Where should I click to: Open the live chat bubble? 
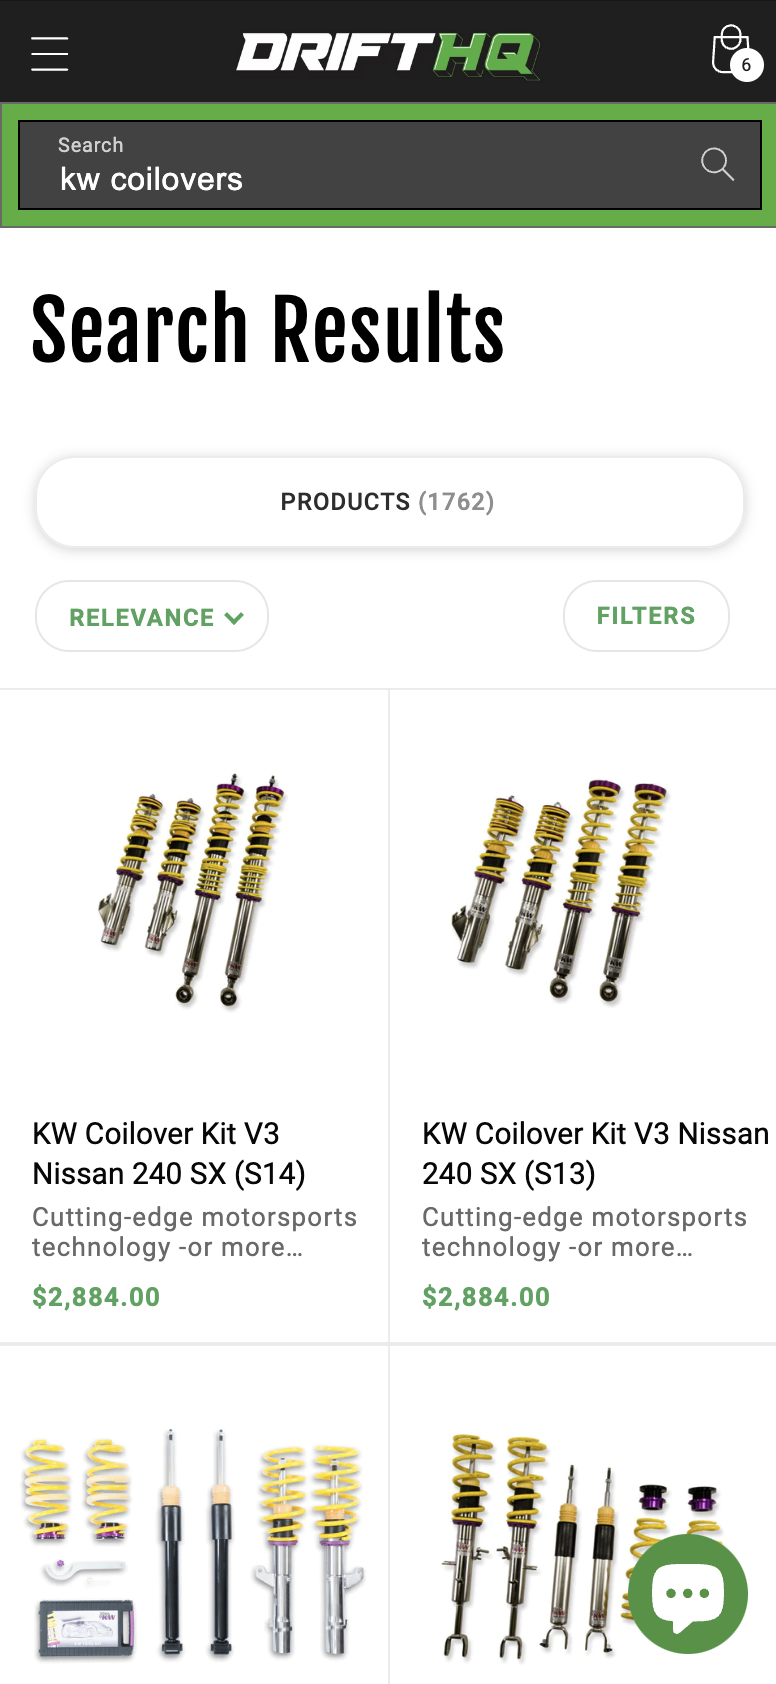coord(688,1593)
